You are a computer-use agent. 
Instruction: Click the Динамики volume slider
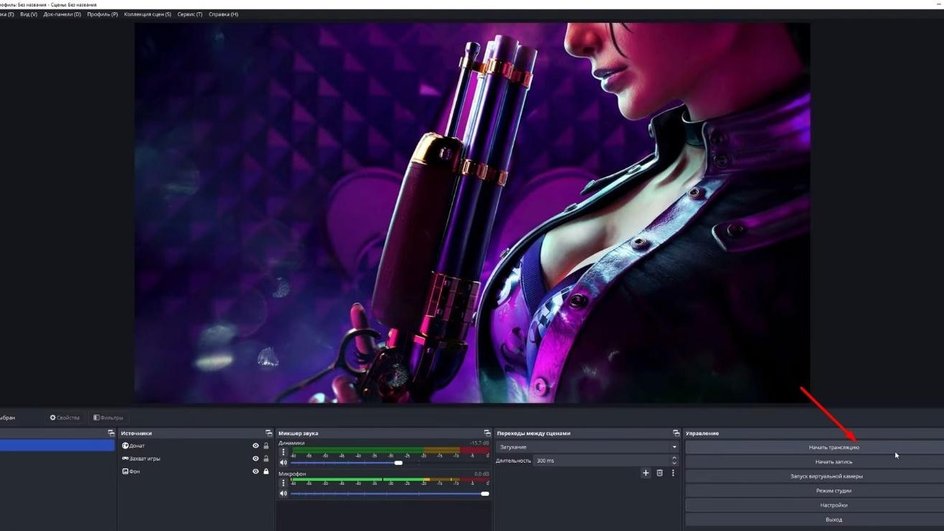pyautogui.click(x=390, y=462)
